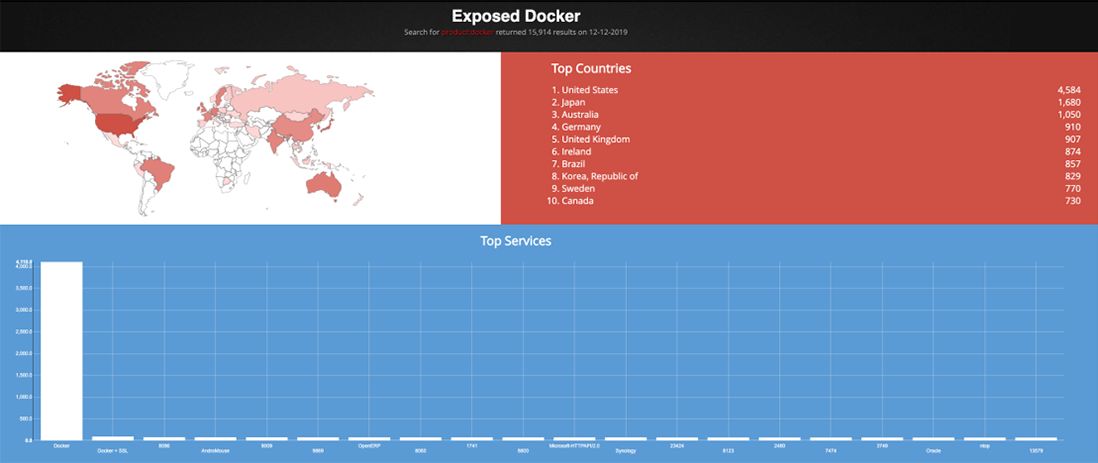This screenshot has width=1098, height=463.
Task: Click the Oracle bar in the chart
Action: pos(933,438)
